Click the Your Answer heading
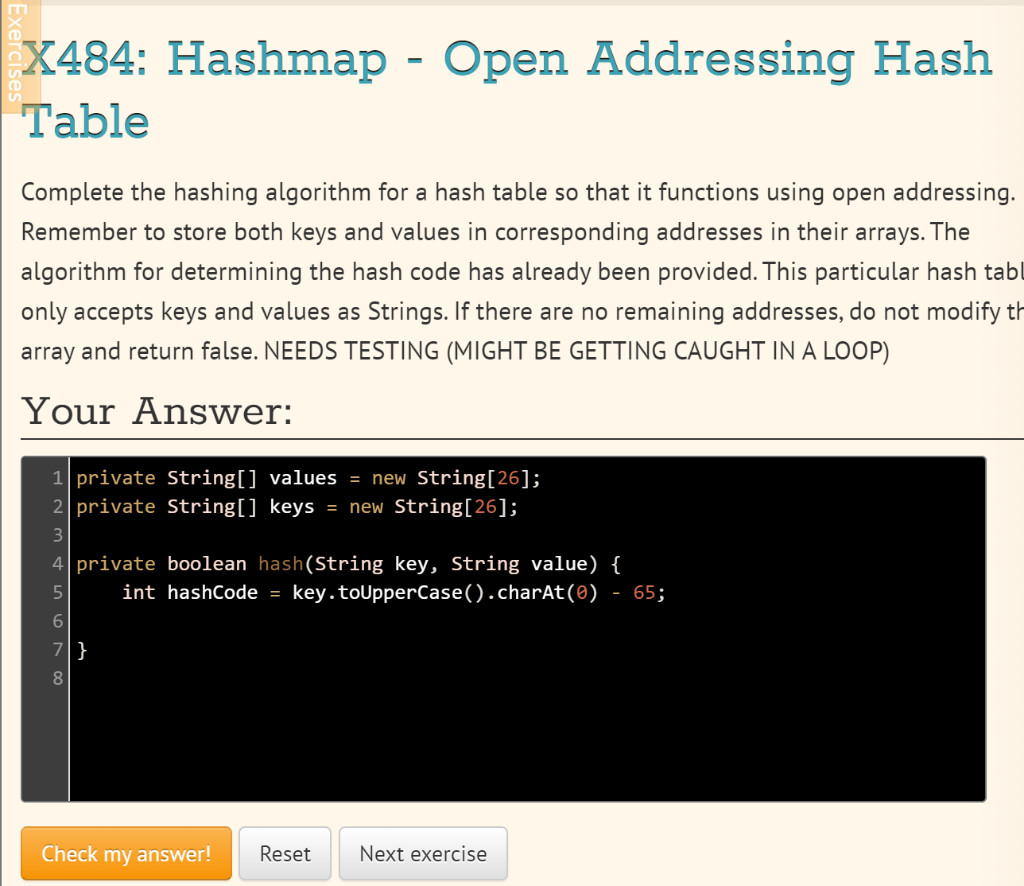 (154, 411)
